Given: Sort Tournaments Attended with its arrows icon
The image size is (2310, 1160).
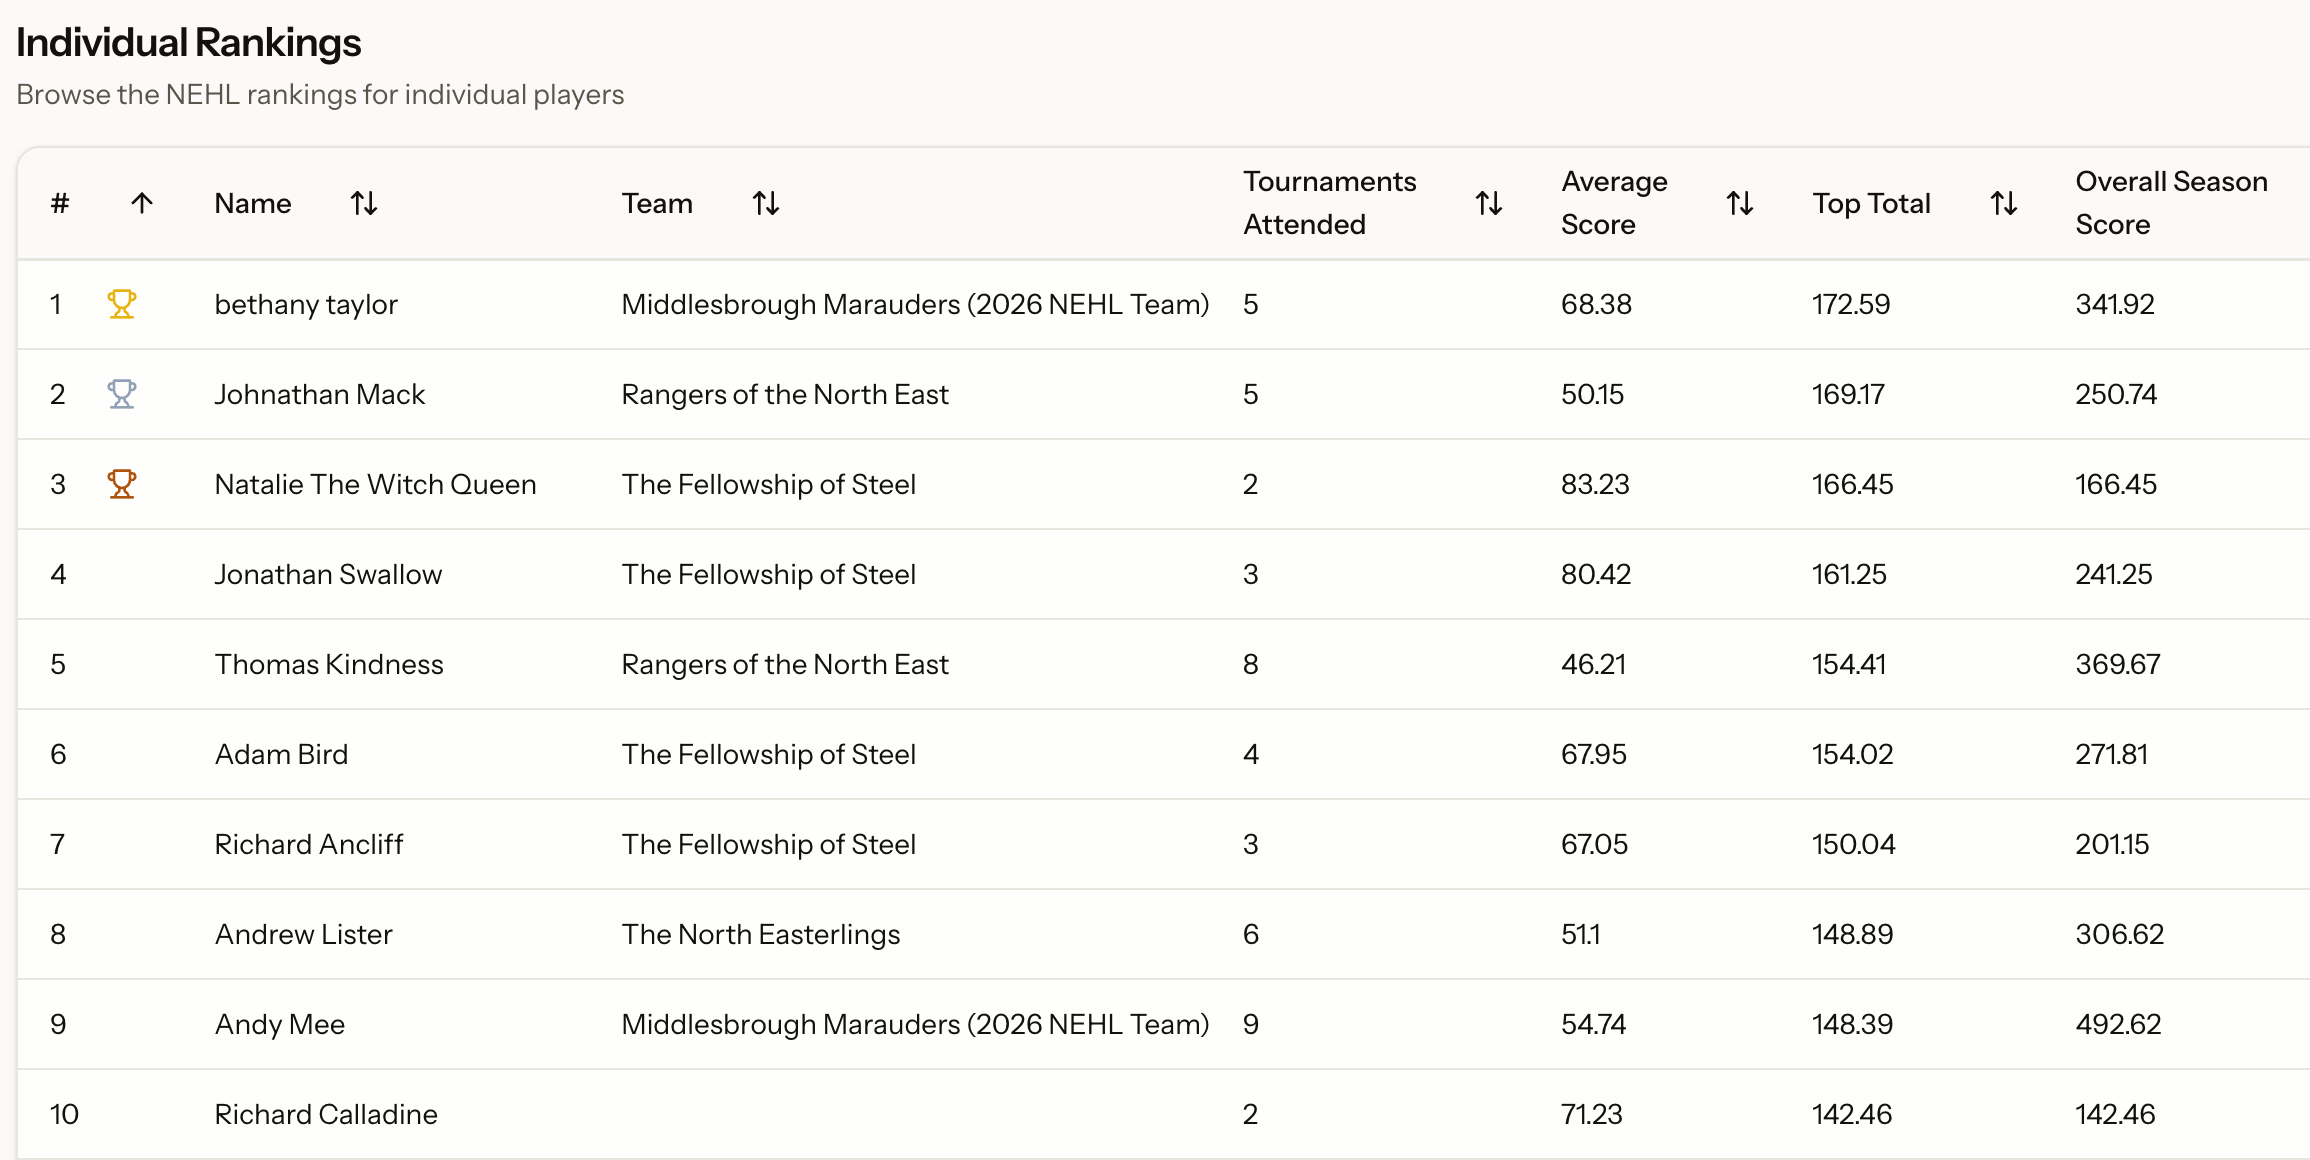Looking at the screenshot, I should click(1489, 204).
